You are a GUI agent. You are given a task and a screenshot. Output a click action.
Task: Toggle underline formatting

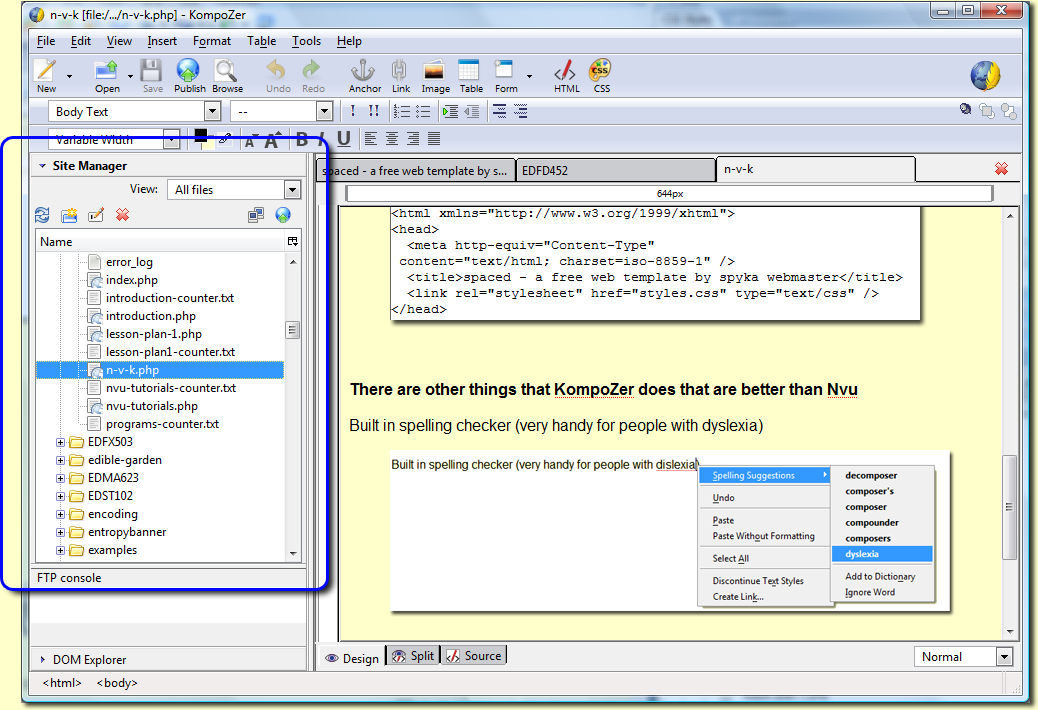(344, 139)
